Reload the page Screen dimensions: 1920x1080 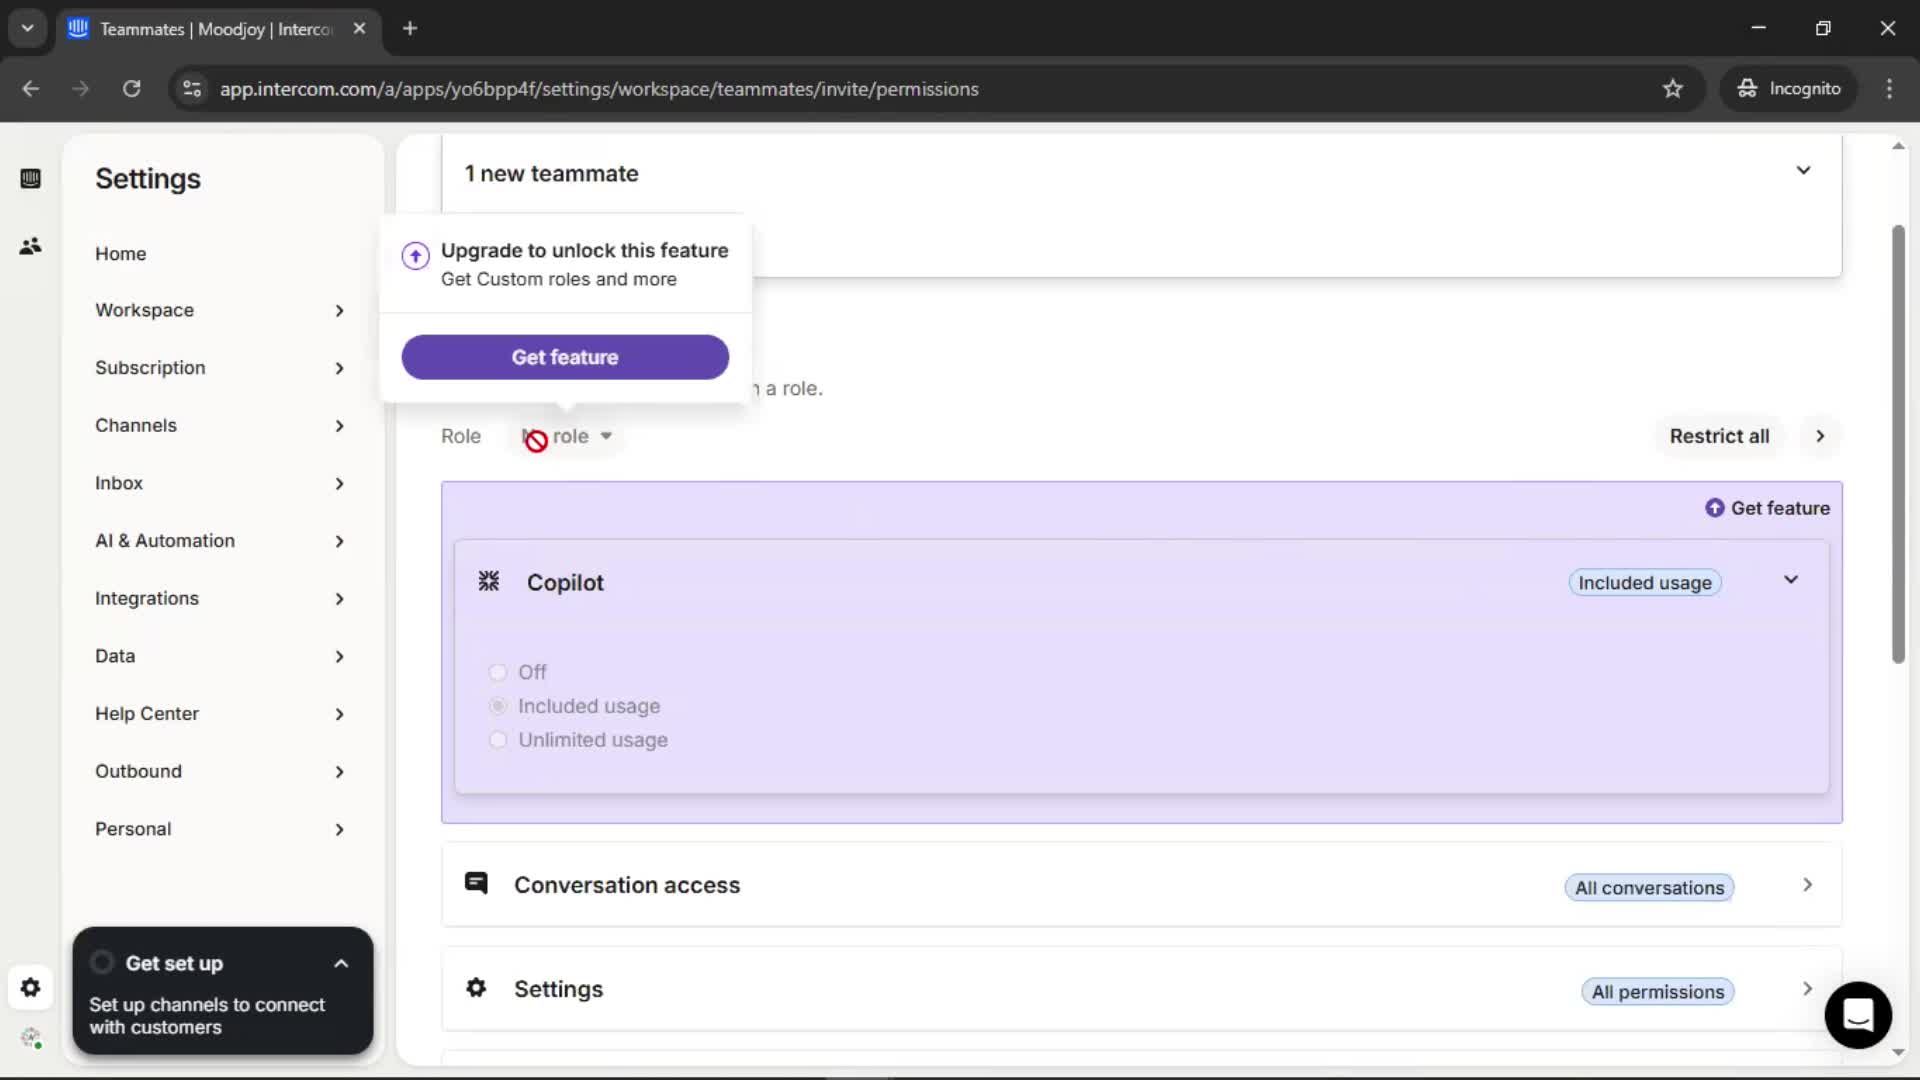point(131,89)
